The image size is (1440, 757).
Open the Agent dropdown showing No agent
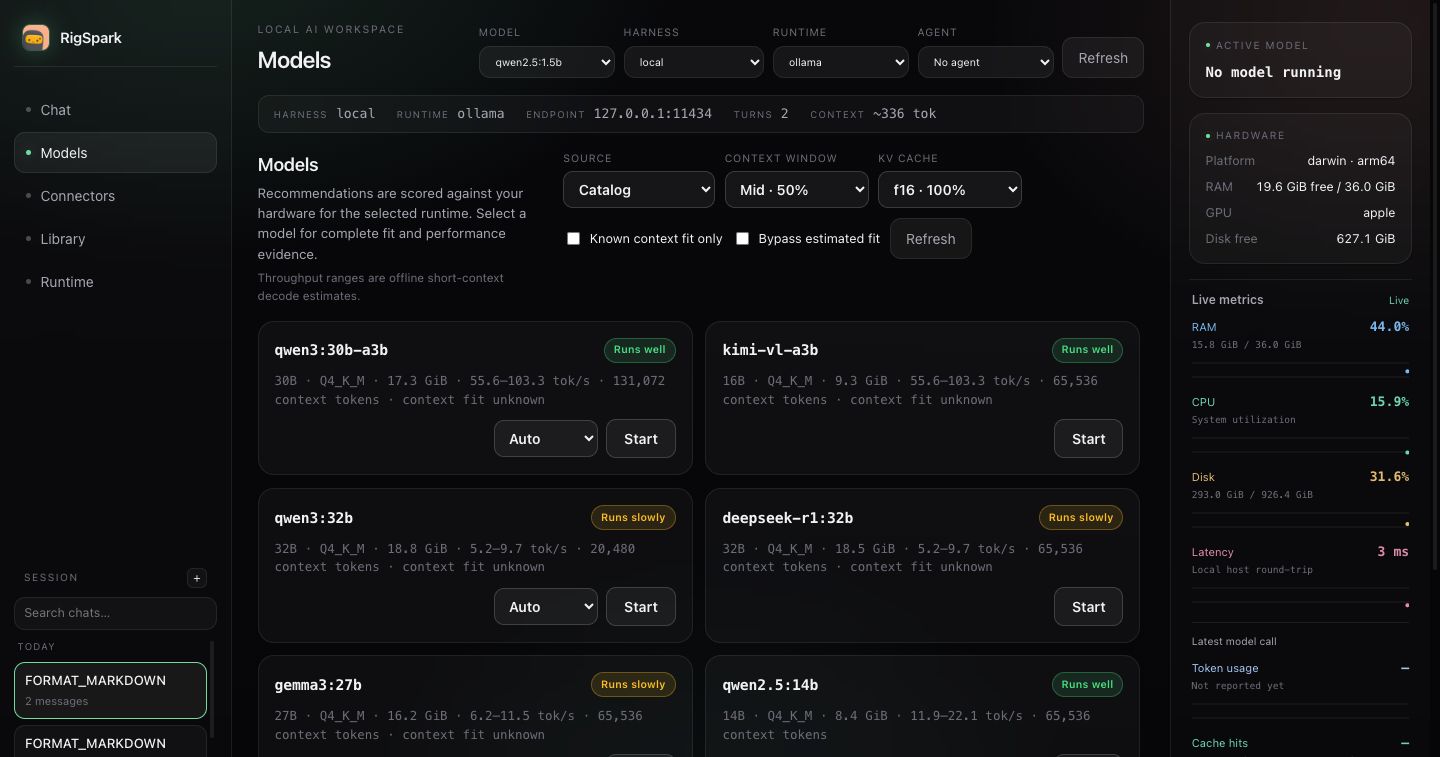986,62
